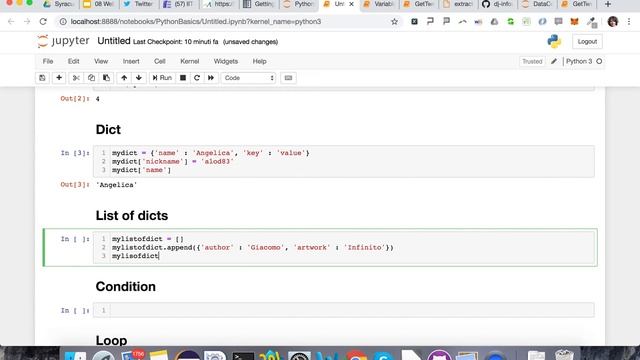Viewport: 640px width, 360px height.
Task: Open the Edit menu
Action: [73, 61]
